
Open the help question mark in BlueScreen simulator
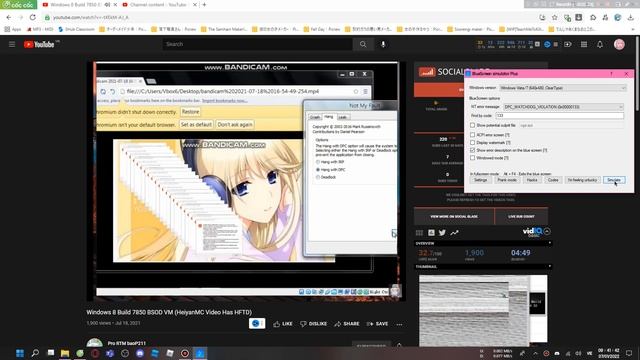[611, 74]
